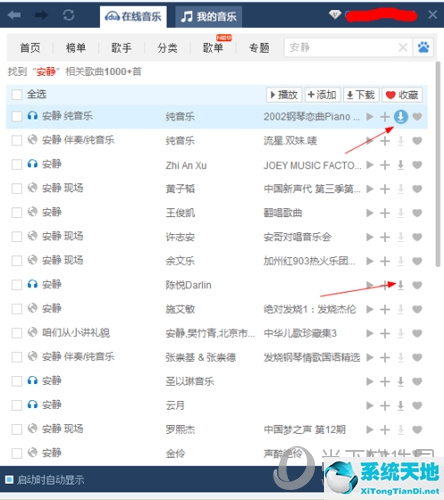
Task: Click the paw search icon
Action: 423,47
